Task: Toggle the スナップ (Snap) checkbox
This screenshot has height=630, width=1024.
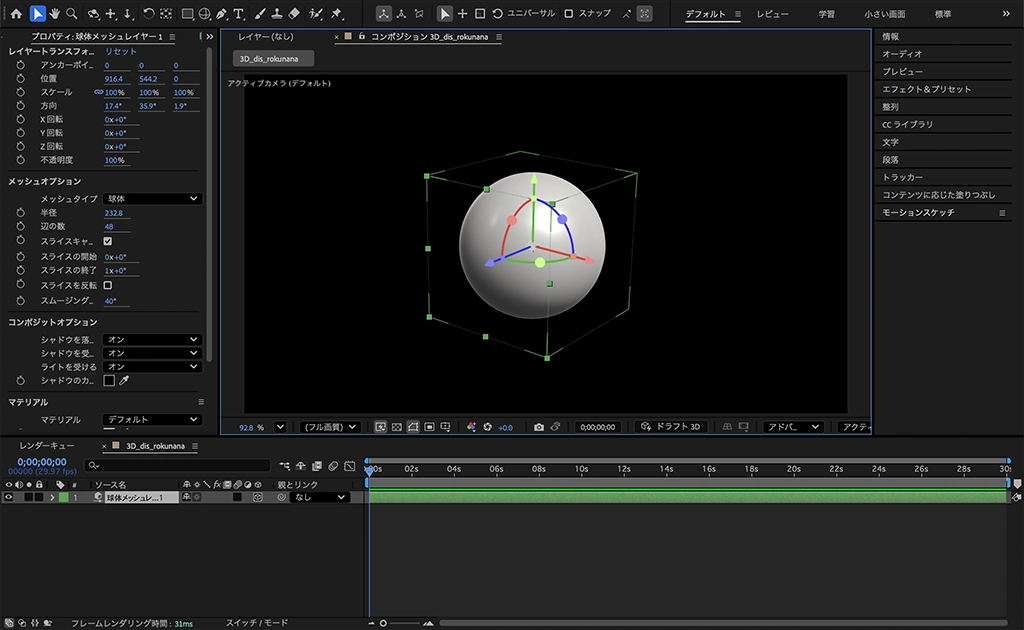Action: (569, 14)
